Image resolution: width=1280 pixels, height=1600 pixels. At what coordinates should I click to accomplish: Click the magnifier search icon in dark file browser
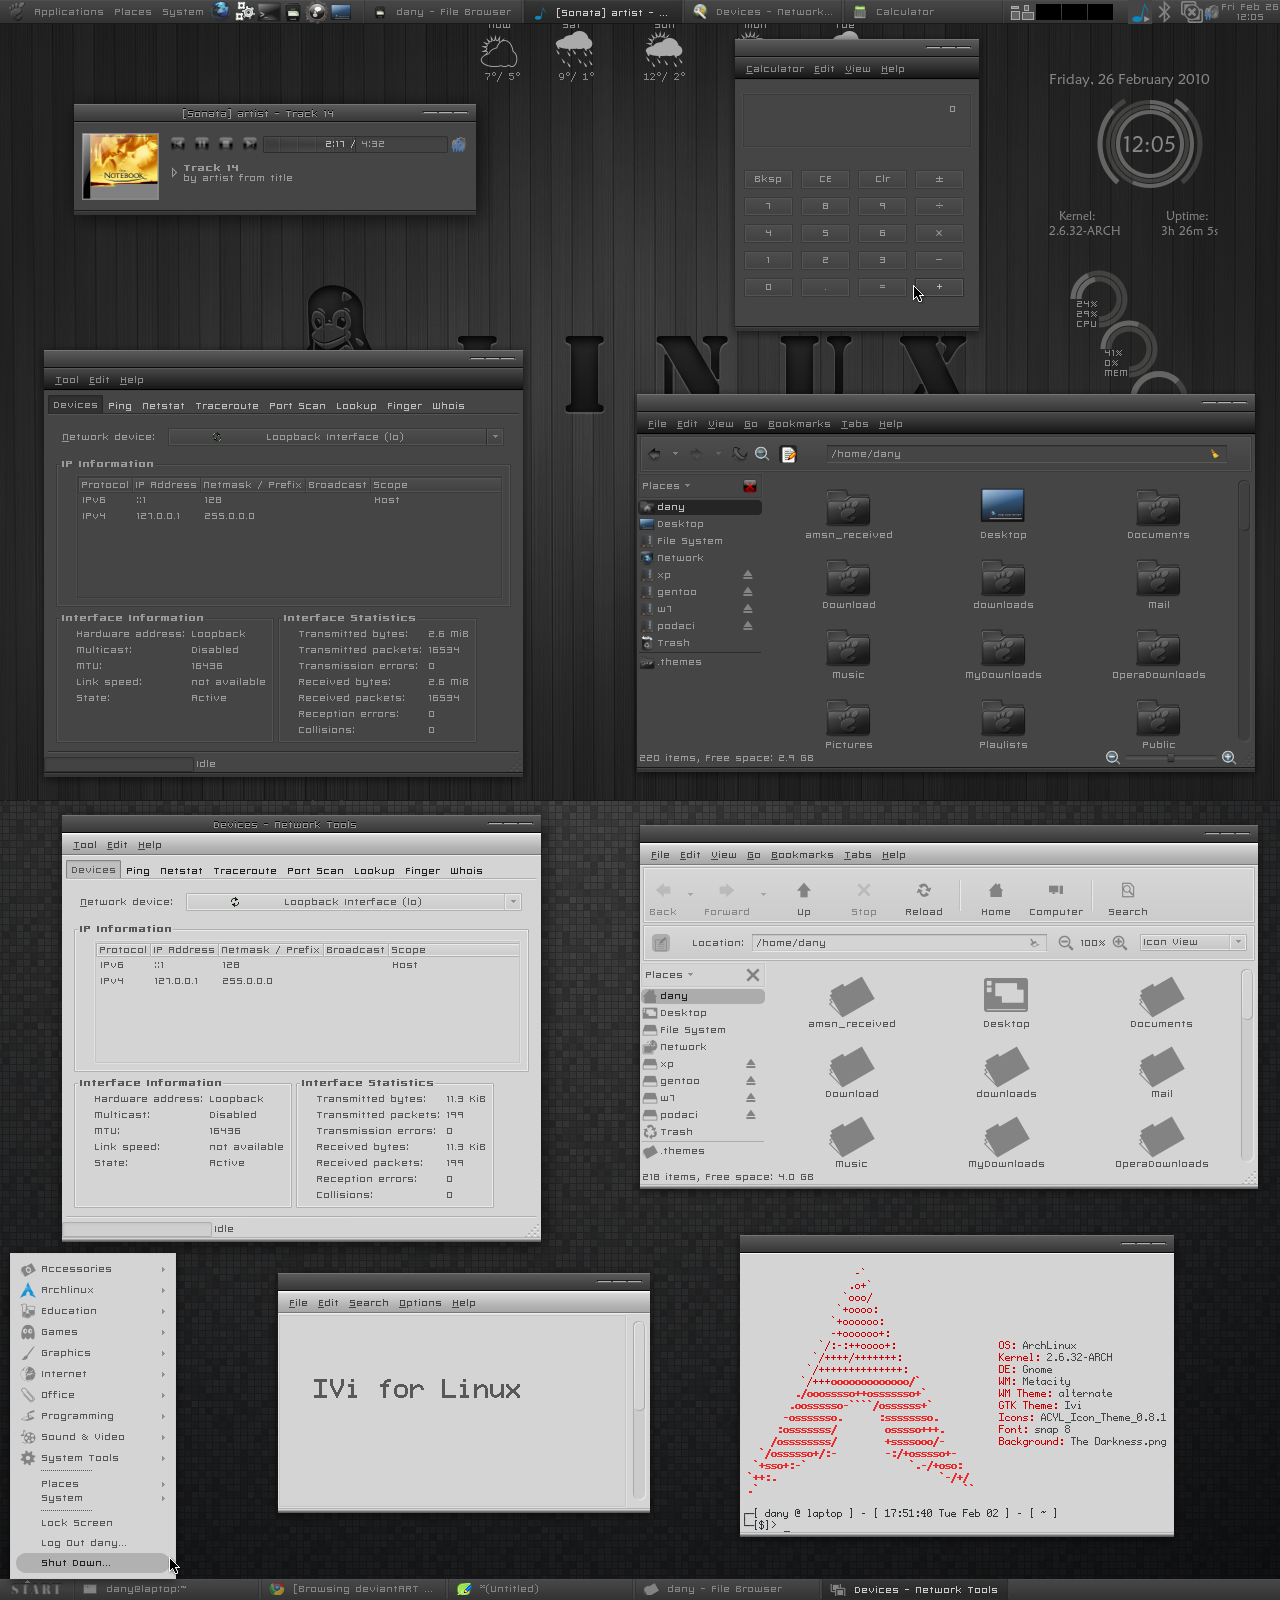coord(762,454)
